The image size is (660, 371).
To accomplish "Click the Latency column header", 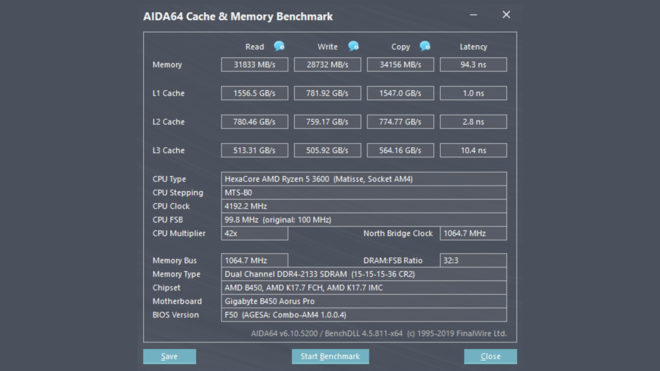I will [x=474, y=47].
